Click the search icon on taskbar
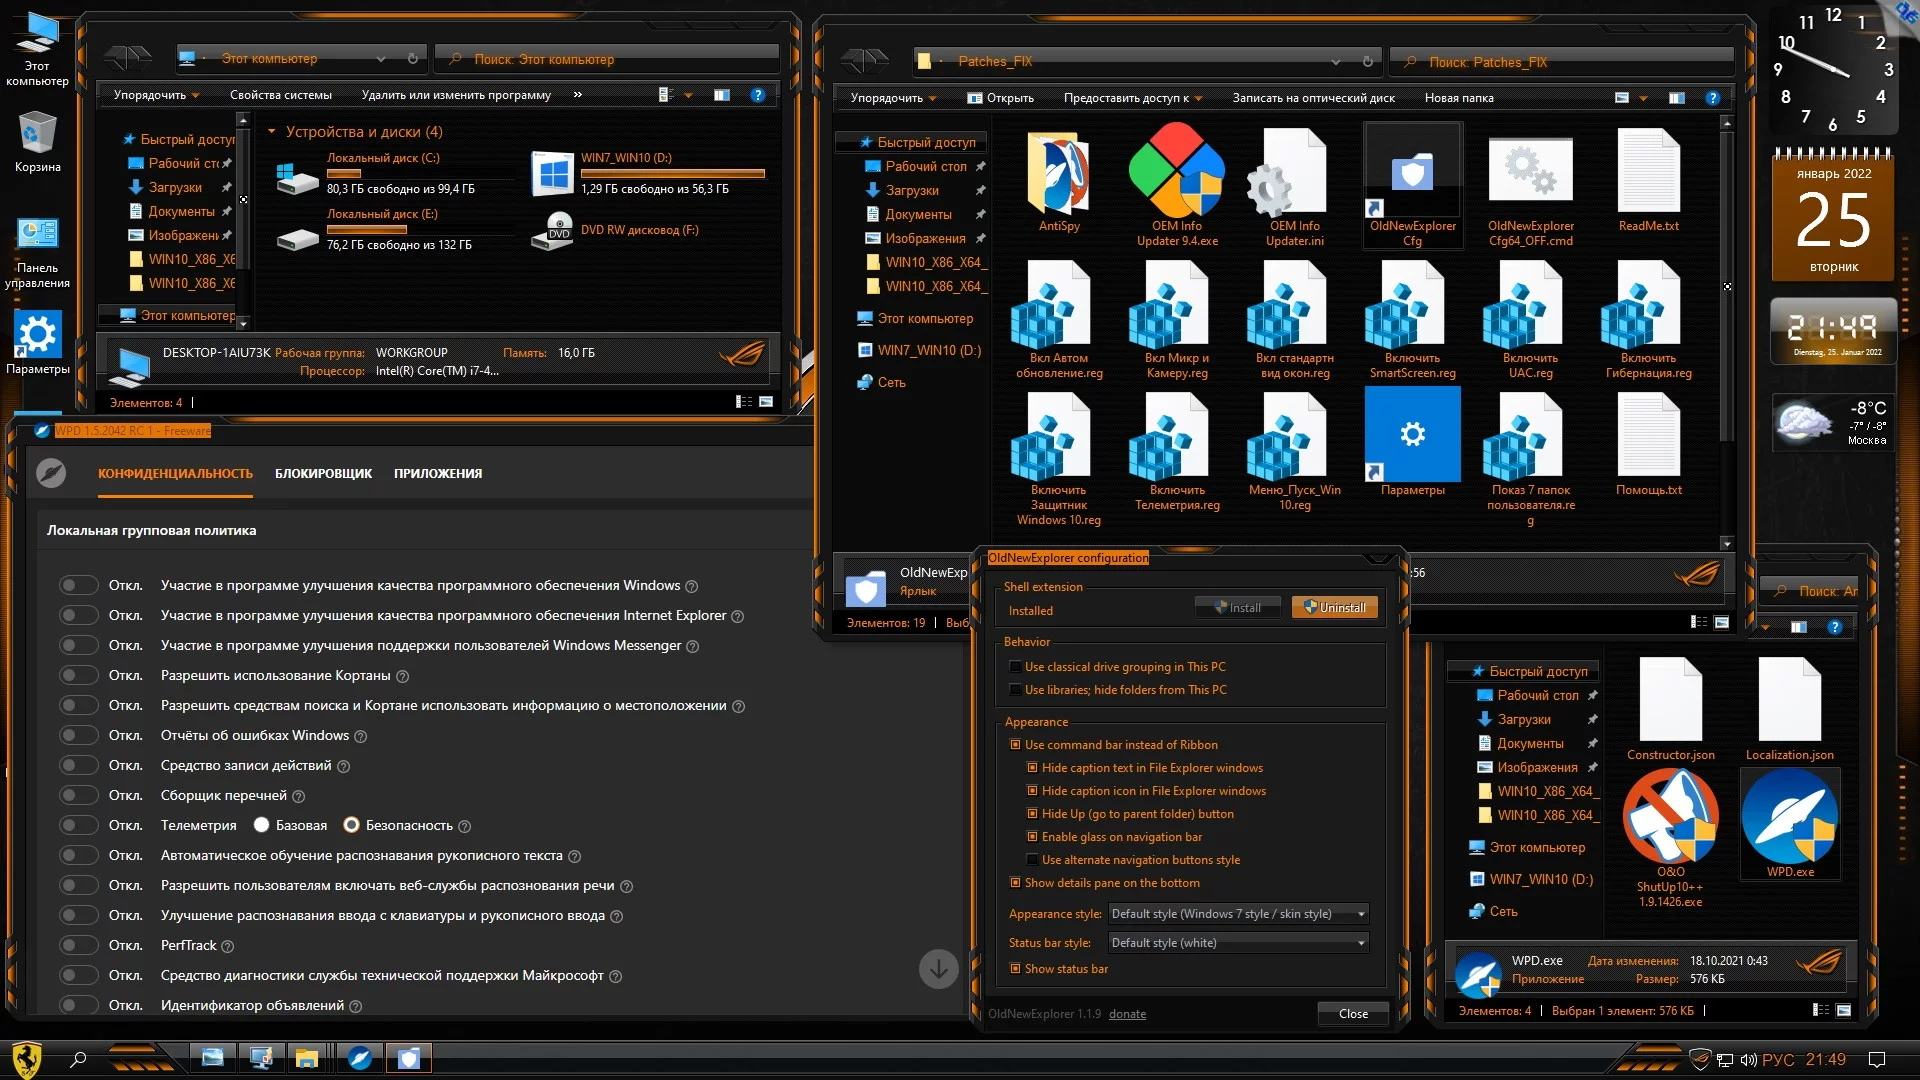The height and width of the screenshot is (1080, 1920). (78, 1059)
